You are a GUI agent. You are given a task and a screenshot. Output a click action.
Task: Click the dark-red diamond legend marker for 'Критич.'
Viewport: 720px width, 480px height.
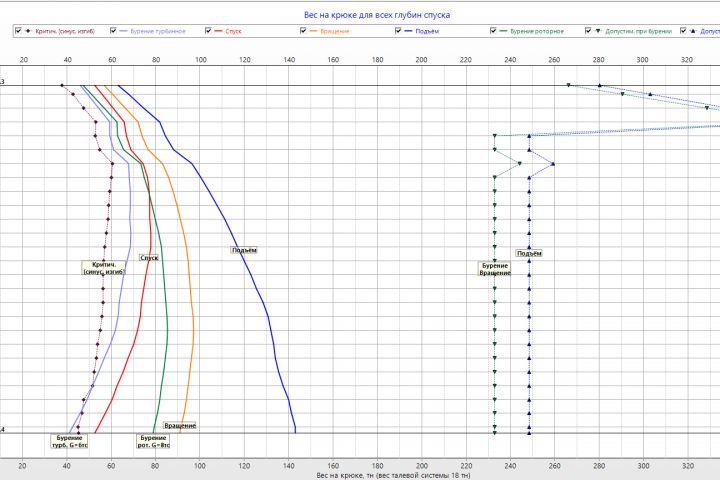28,31
